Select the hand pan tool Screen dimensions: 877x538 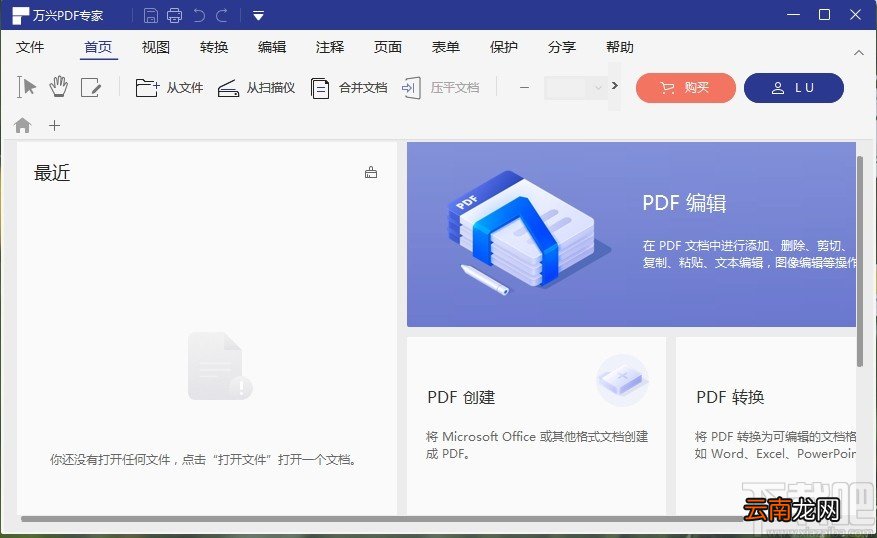point(59,87)
